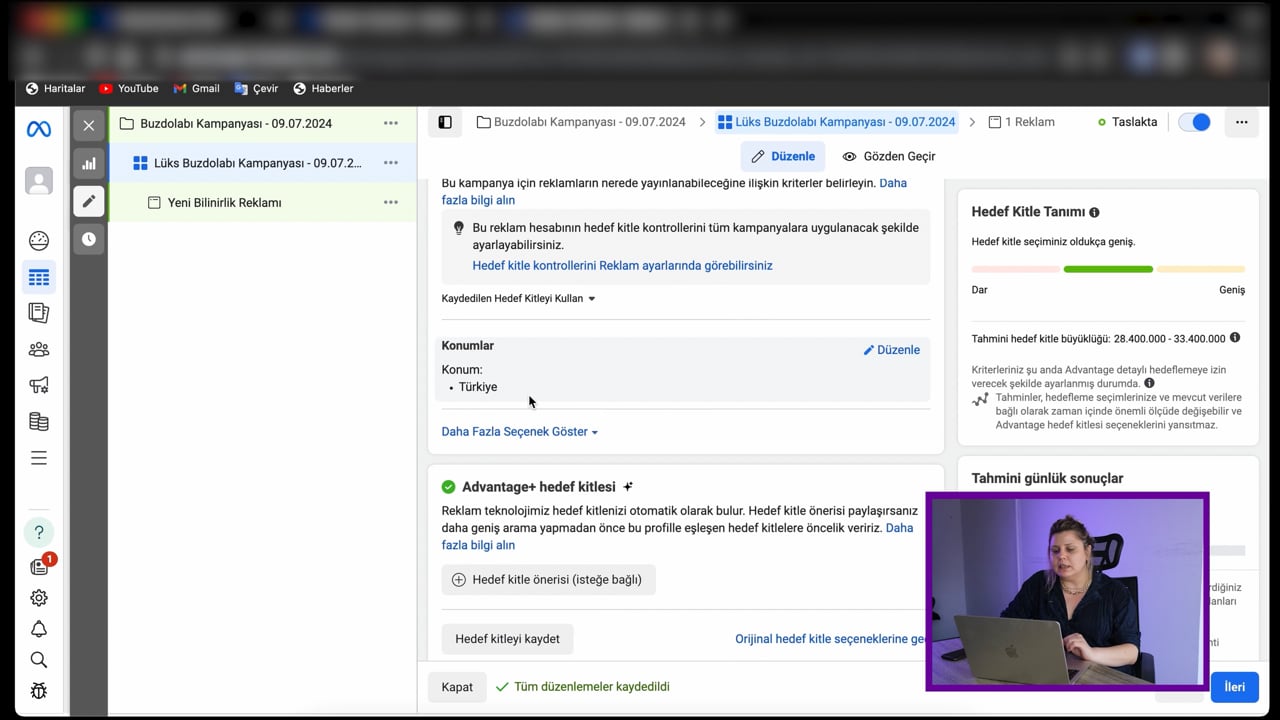Open more options for Lüks Buzdolabı Kampanyası row
The width and height of the screenshot is (1280, 720).
coord(391,163)
